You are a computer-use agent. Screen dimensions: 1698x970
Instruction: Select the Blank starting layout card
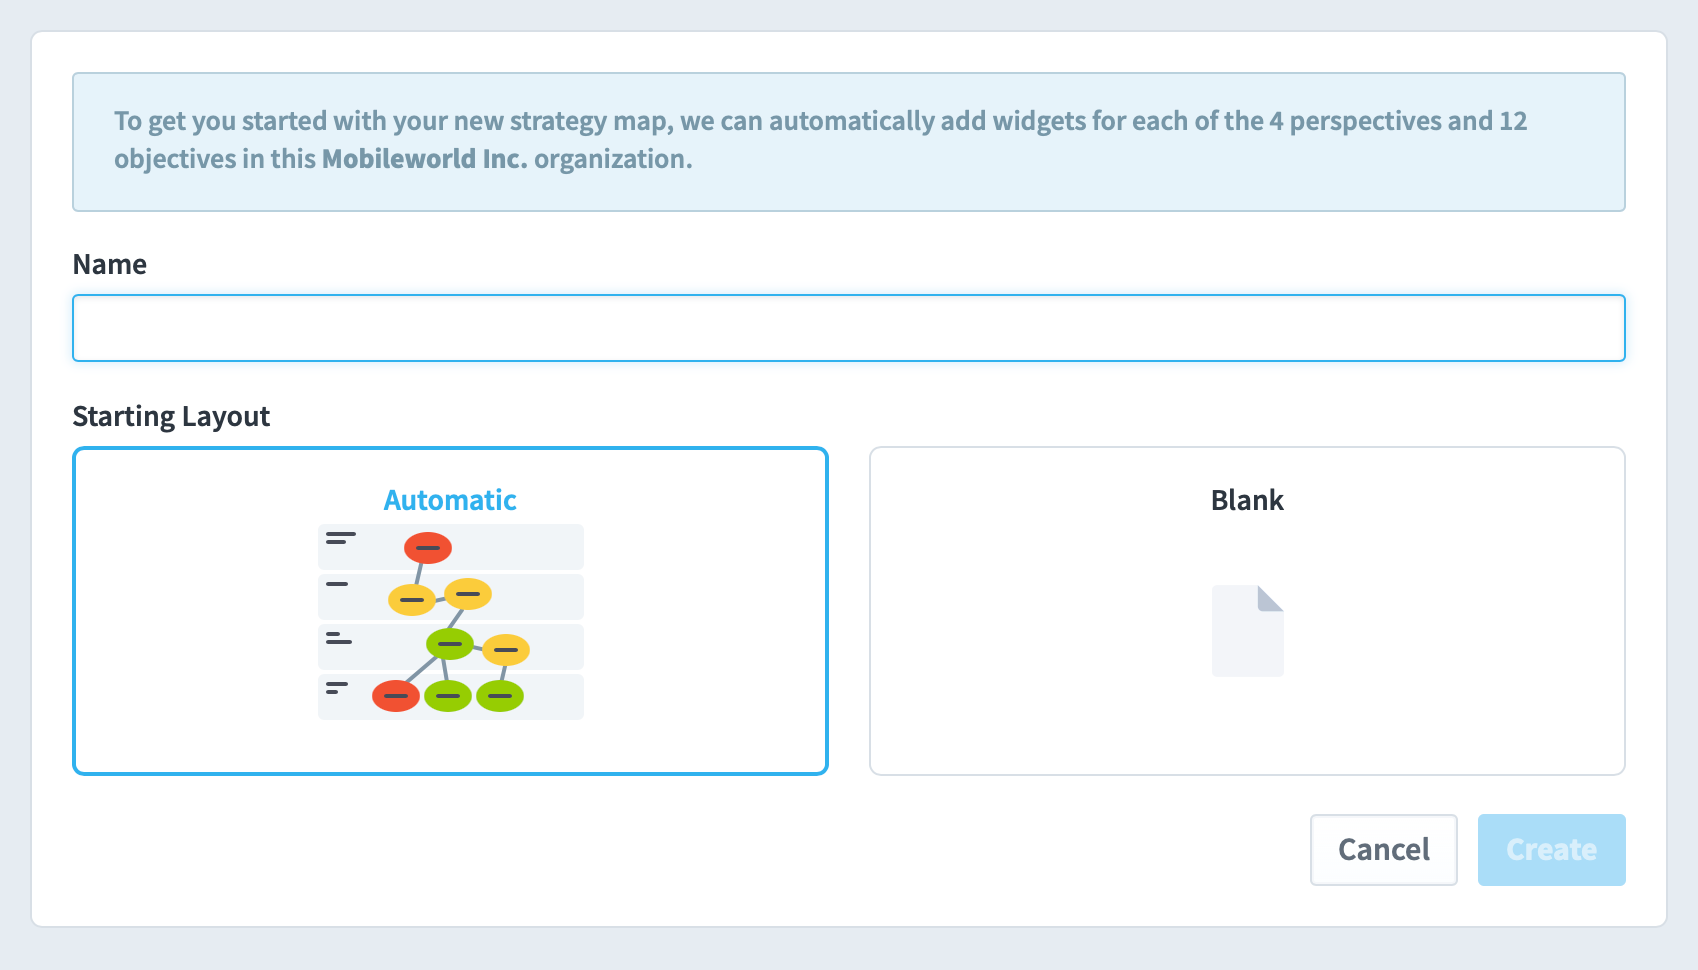coord(1247,611)
